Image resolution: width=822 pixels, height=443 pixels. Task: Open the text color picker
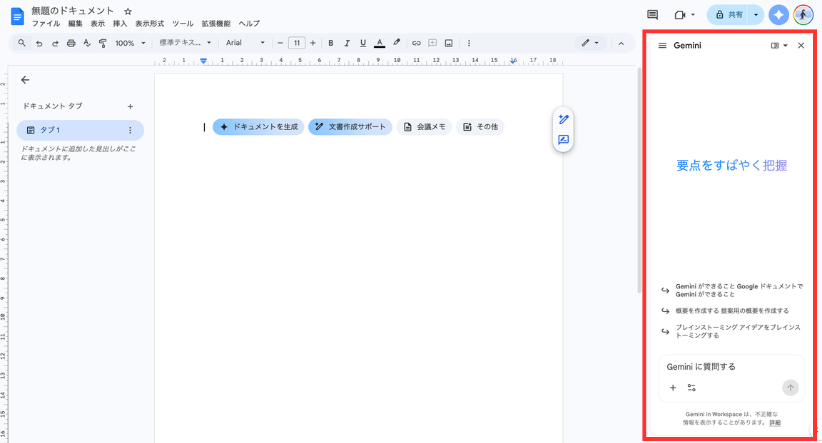[380, 44]
